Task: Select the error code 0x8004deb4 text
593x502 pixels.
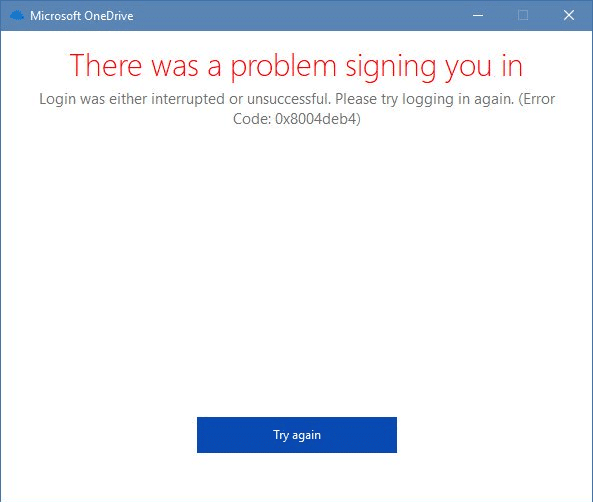Action: tap(316, 119)
